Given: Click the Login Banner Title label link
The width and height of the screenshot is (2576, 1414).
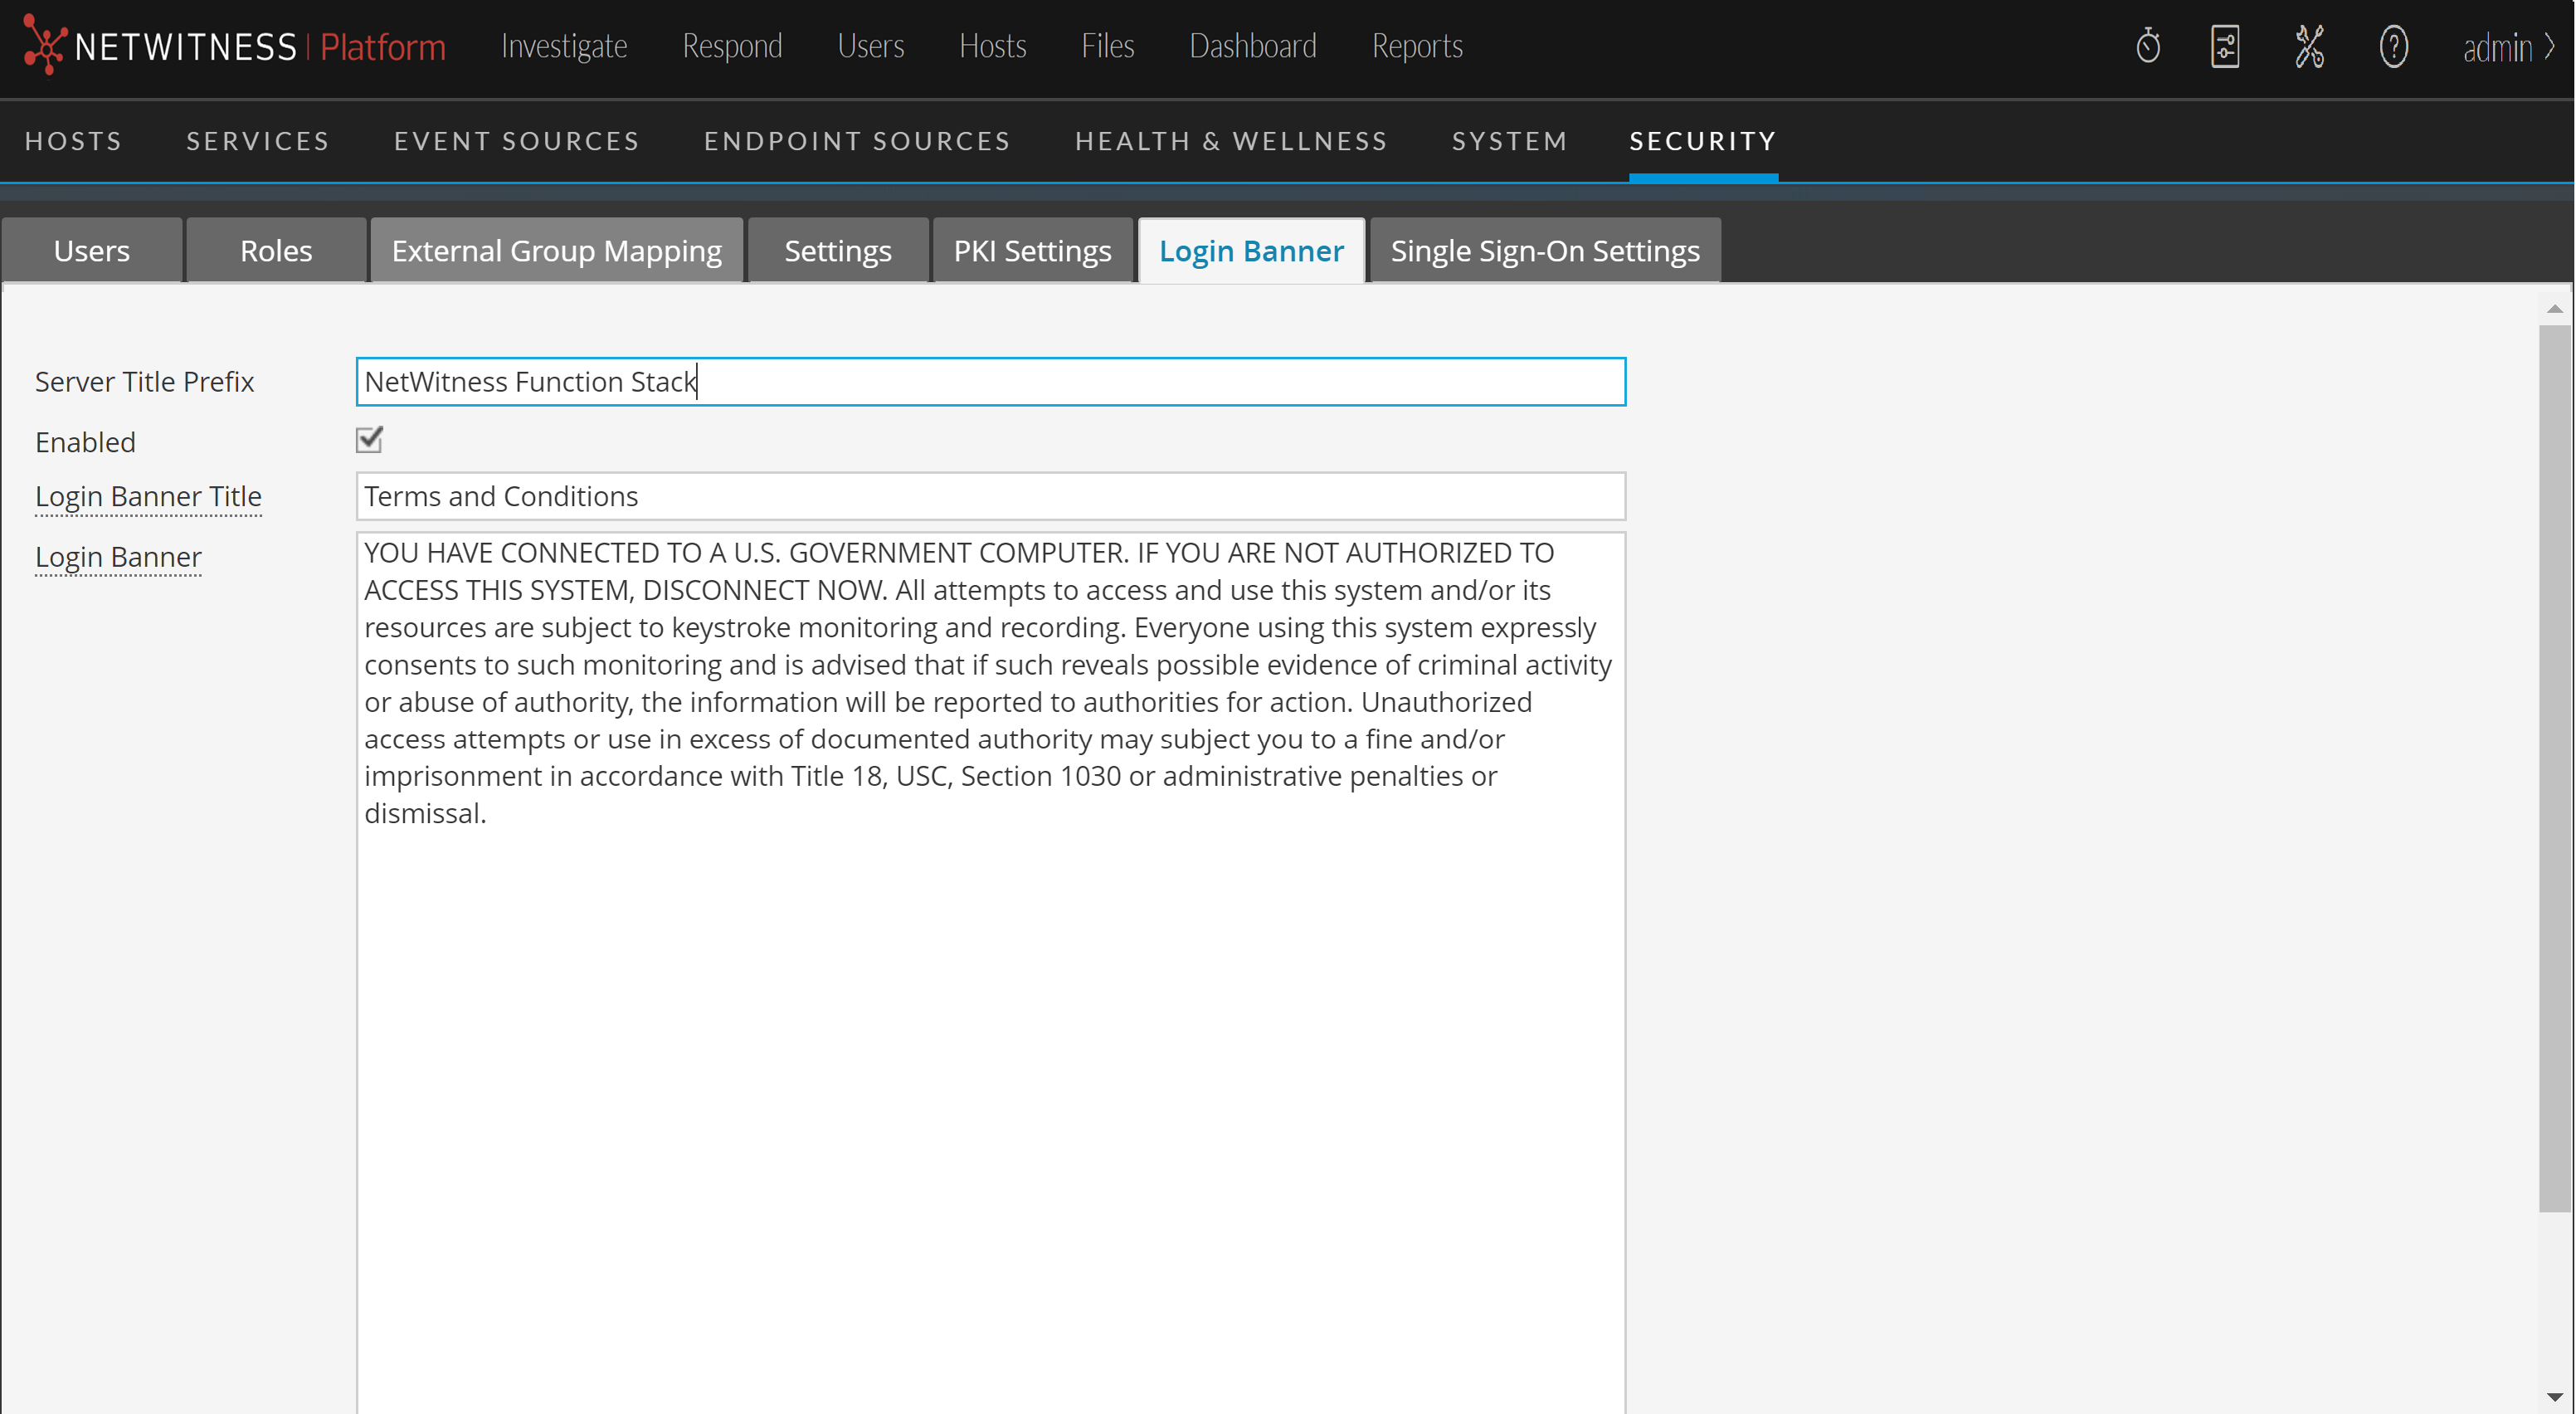Looking at the screenshot, I should click(x=148, y=497).
